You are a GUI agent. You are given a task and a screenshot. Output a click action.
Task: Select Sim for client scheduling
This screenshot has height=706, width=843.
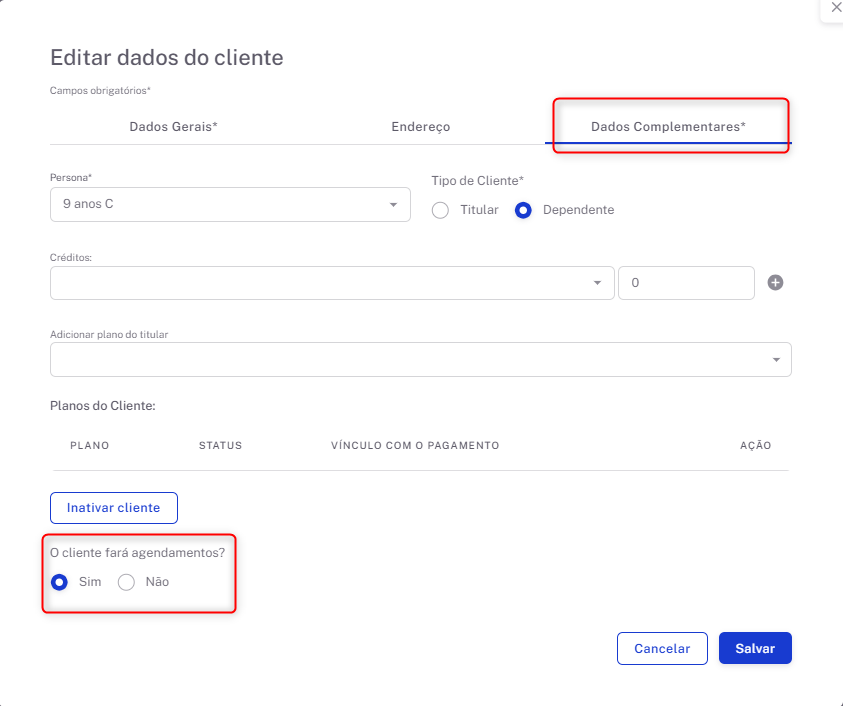click(59, 582)
